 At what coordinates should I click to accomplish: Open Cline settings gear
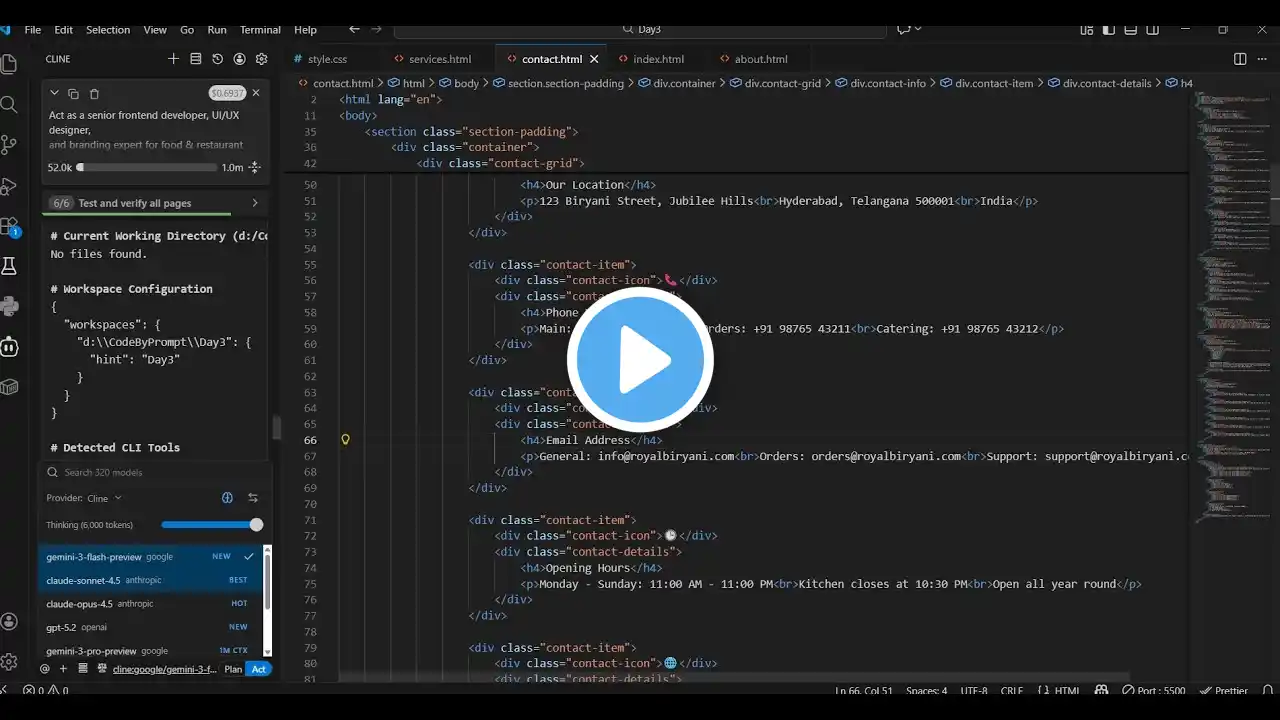click(x=261, y=59)
